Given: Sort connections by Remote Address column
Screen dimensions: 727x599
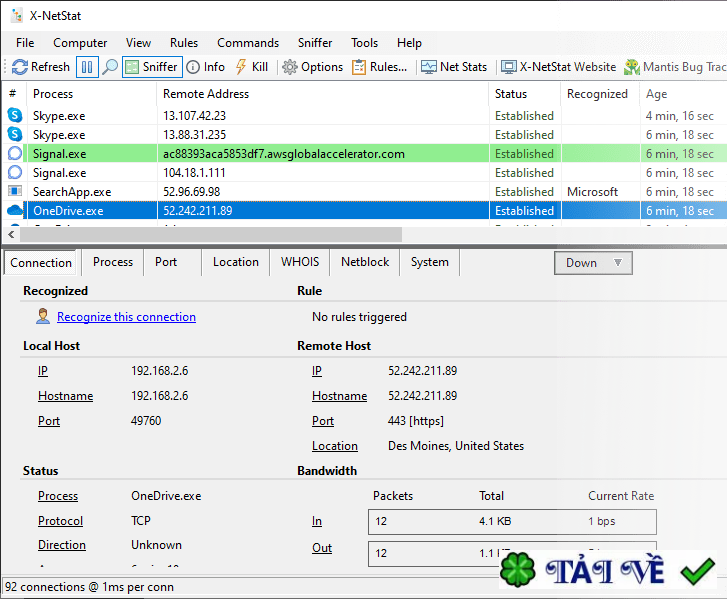Looking at the screenshot, I should 205,94.
